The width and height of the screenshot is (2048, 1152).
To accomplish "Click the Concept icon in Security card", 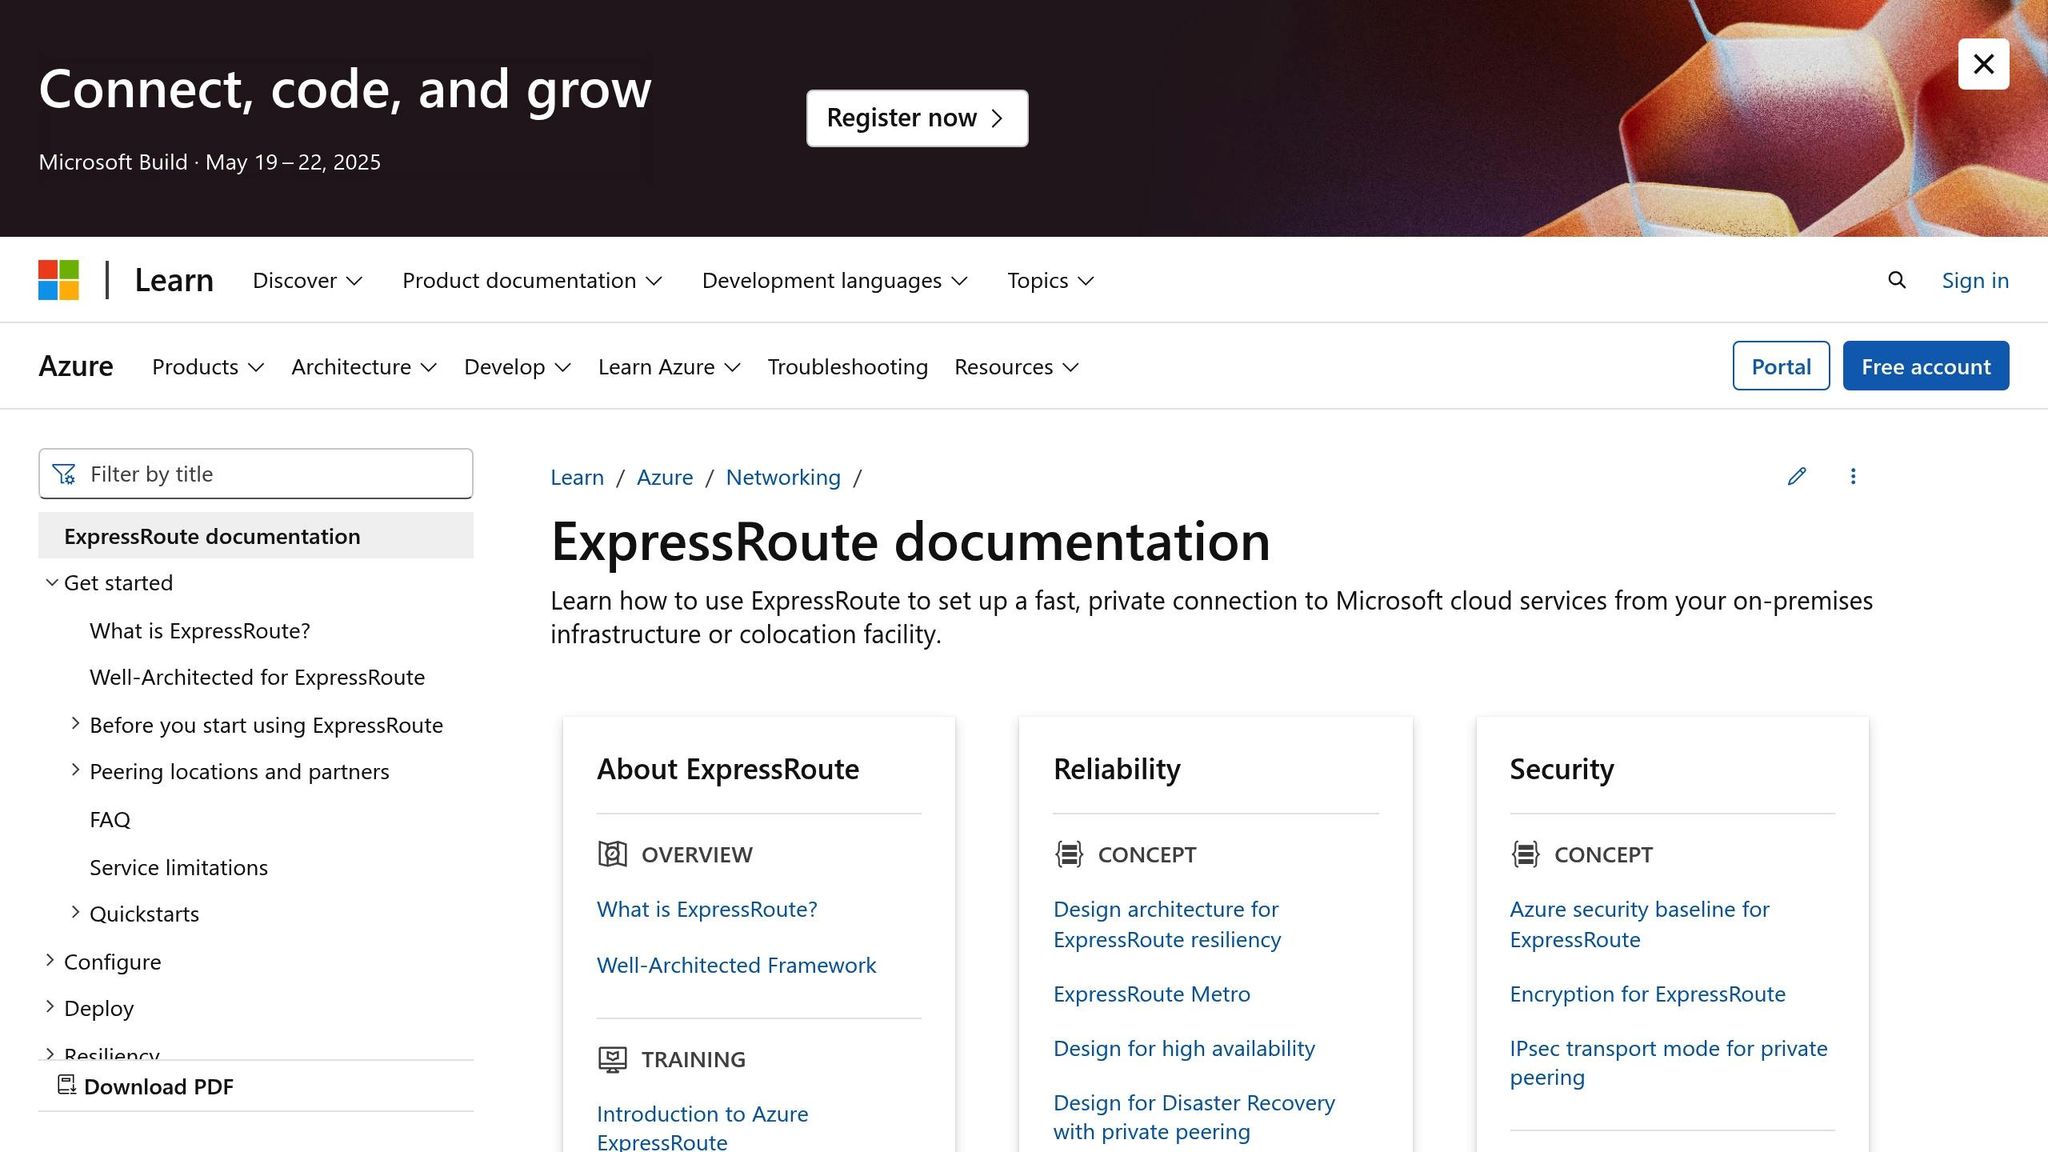I will [1525, 854].
